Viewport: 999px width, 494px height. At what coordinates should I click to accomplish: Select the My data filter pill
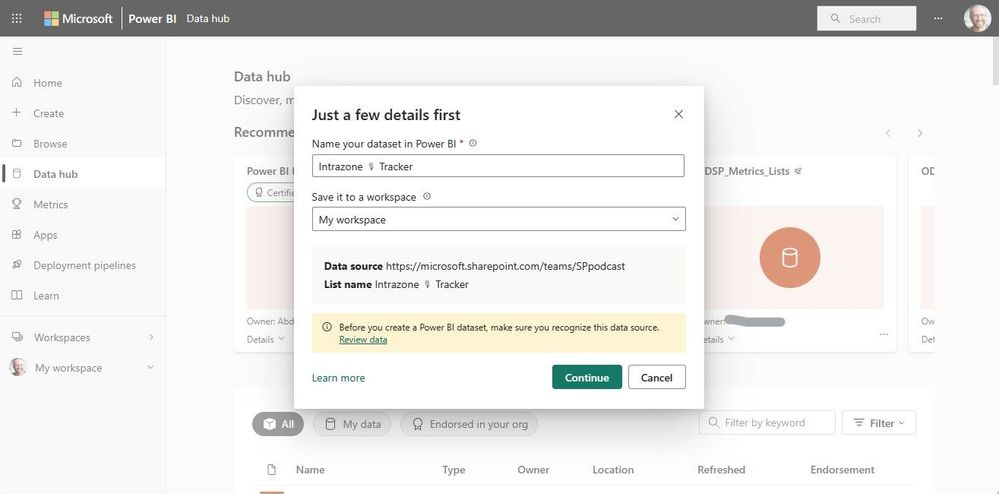[x=352, y=424]
